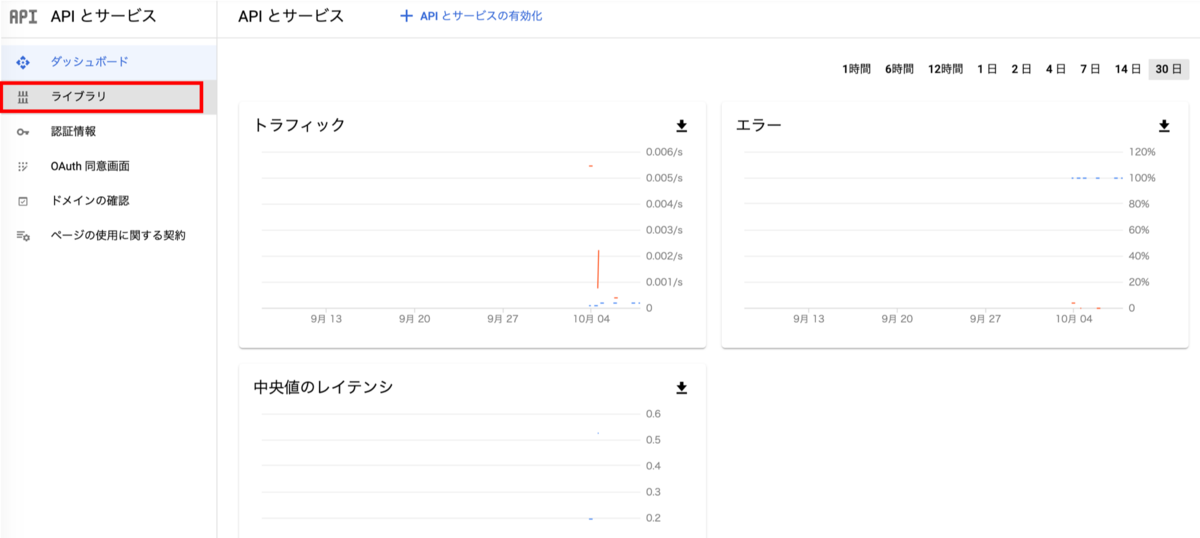Go to 認証情報 page
1200x538 pixels.
[108, 131]
